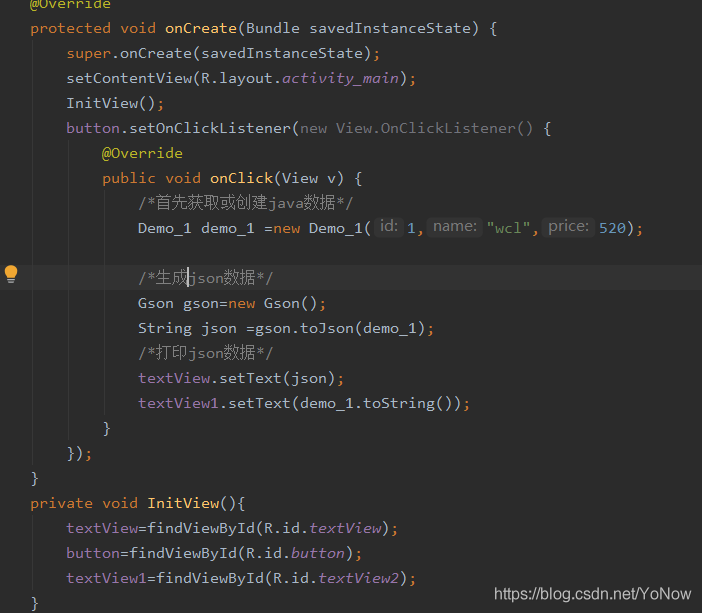Viewport: 702px width, 613px height.
Task: Click the comment above textView.setText
Action: coord(205,353)
